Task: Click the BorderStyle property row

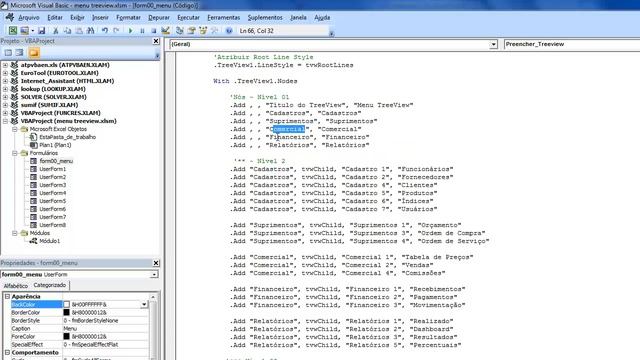Action: [80, 320]
